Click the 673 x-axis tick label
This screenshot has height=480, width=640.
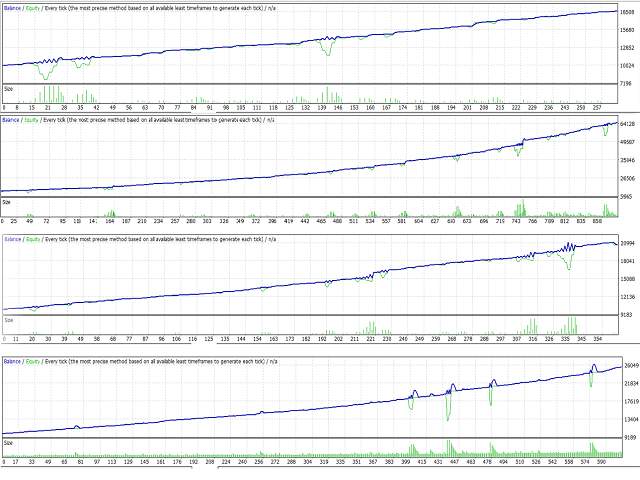[x=467, y=221]
